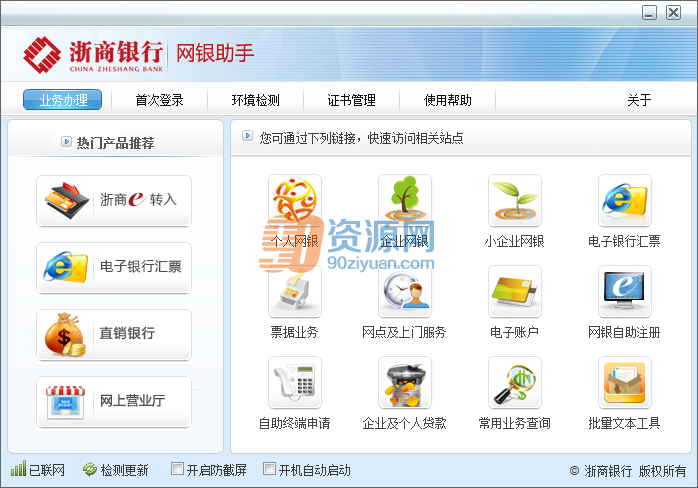Open the 企业网银 tree icon
The image size is (698, 488).
pyautogui.click(x=405, y=200)
